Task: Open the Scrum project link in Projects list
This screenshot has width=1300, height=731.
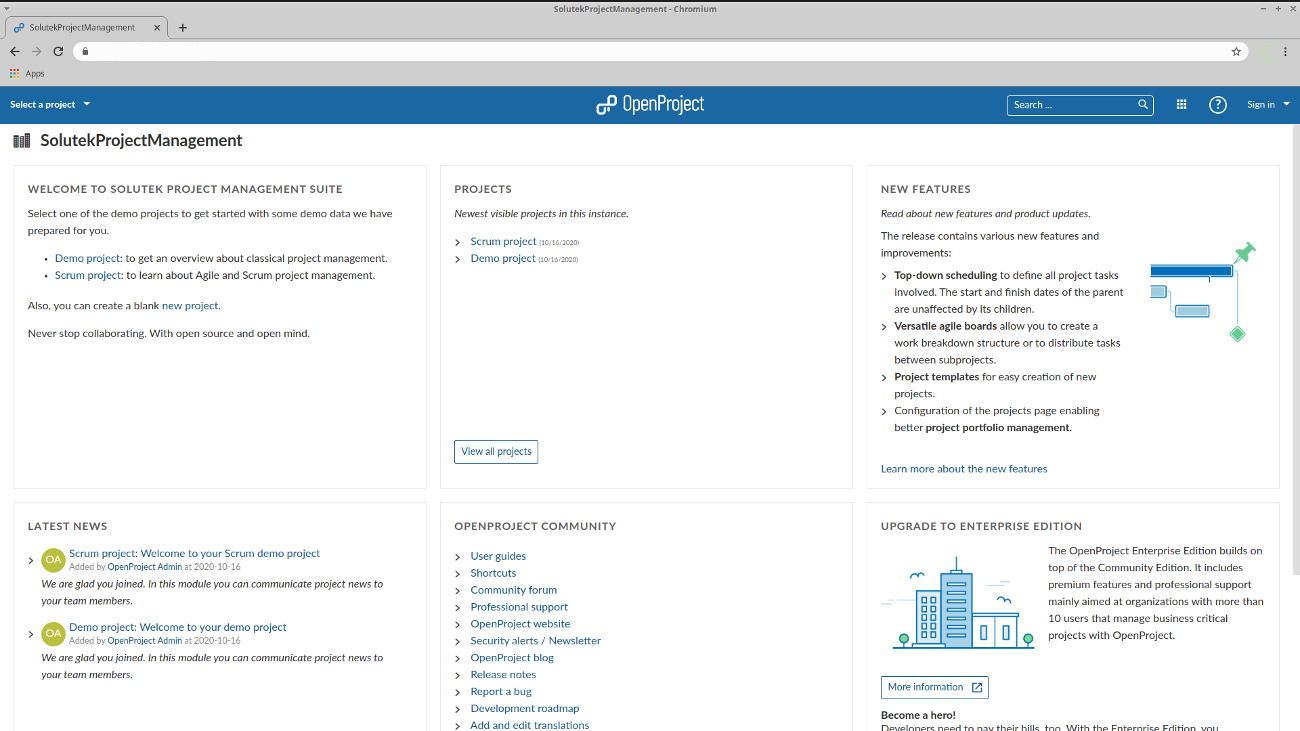Action: click(503, 241)
